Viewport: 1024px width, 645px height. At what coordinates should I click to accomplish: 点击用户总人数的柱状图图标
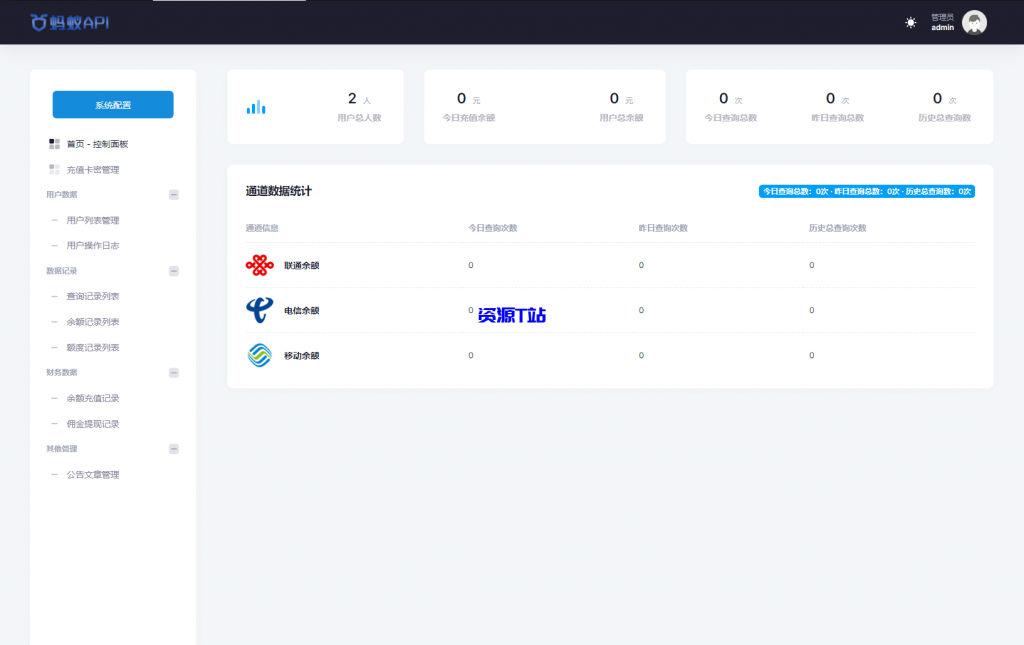(255, 105)
